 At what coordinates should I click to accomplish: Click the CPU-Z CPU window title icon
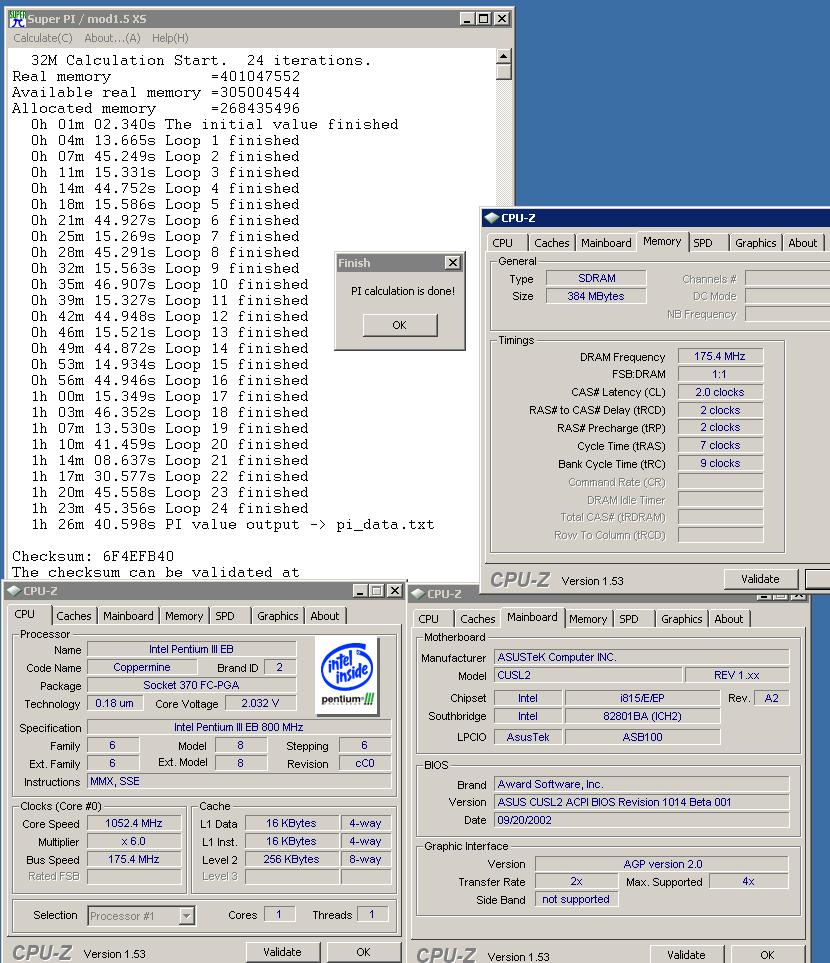[x=13, y=591]
